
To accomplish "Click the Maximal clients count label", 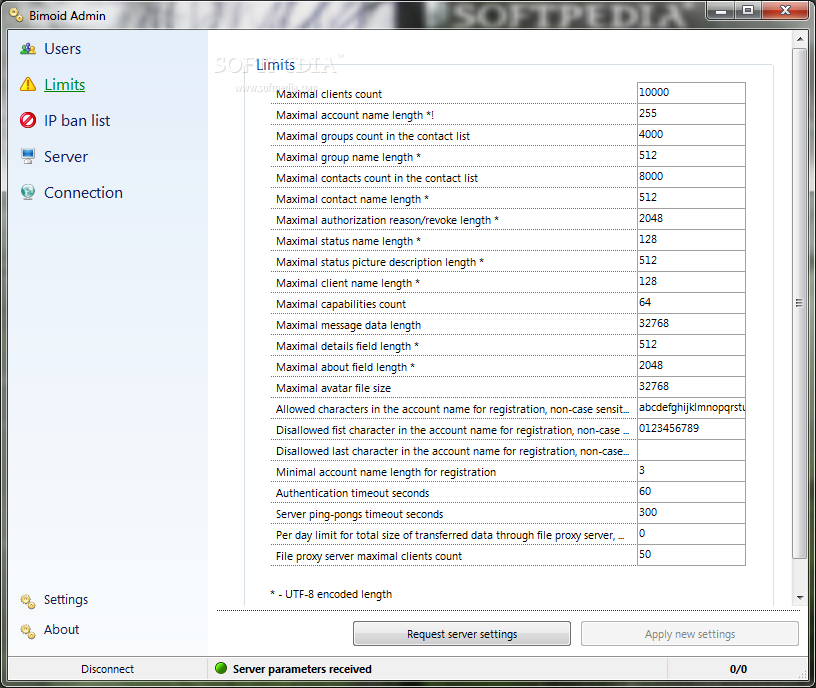I will (x=329, y=94).
